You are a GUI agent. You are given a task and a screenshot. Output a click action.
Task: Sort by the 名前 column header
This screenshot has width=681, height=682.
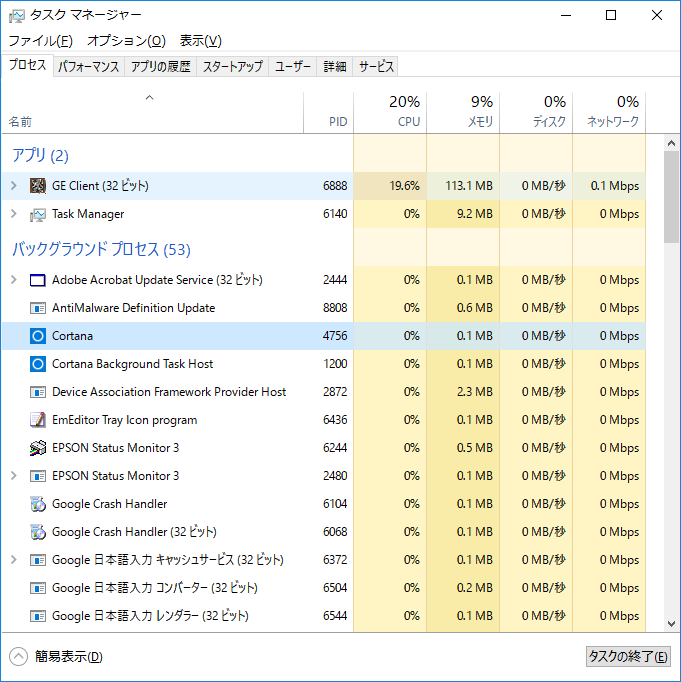click(152, 112)
